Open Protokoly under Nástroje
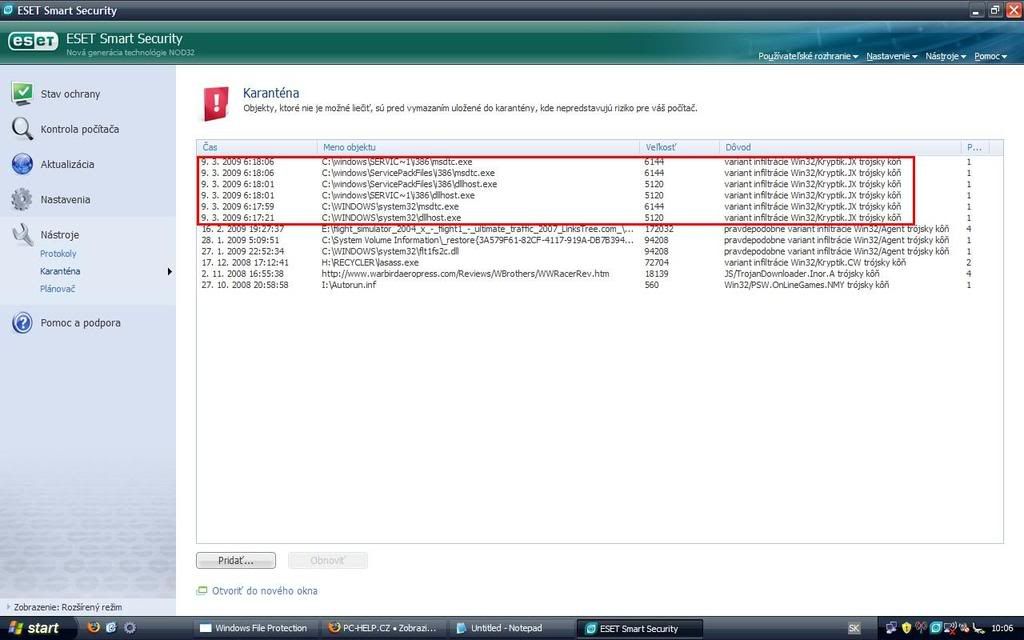Image resolution: width=1024 pixels, height=640 pixels. click(58, 253)
